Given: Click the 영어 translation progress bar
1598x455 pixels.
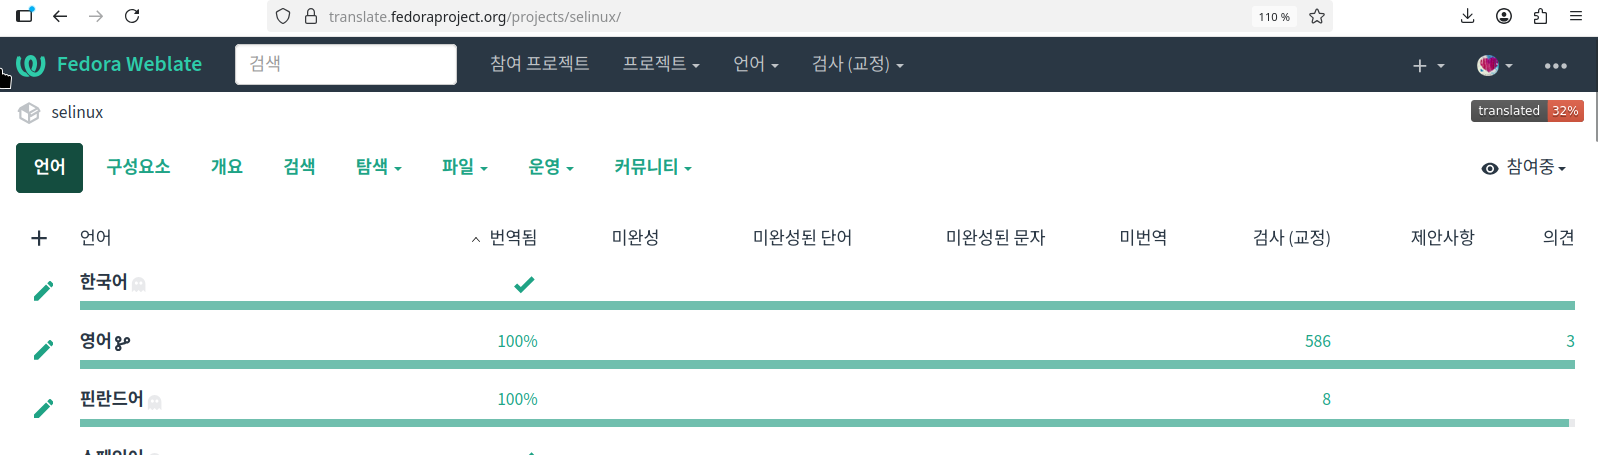Looking at the screenshot, I should pos(827,364).
